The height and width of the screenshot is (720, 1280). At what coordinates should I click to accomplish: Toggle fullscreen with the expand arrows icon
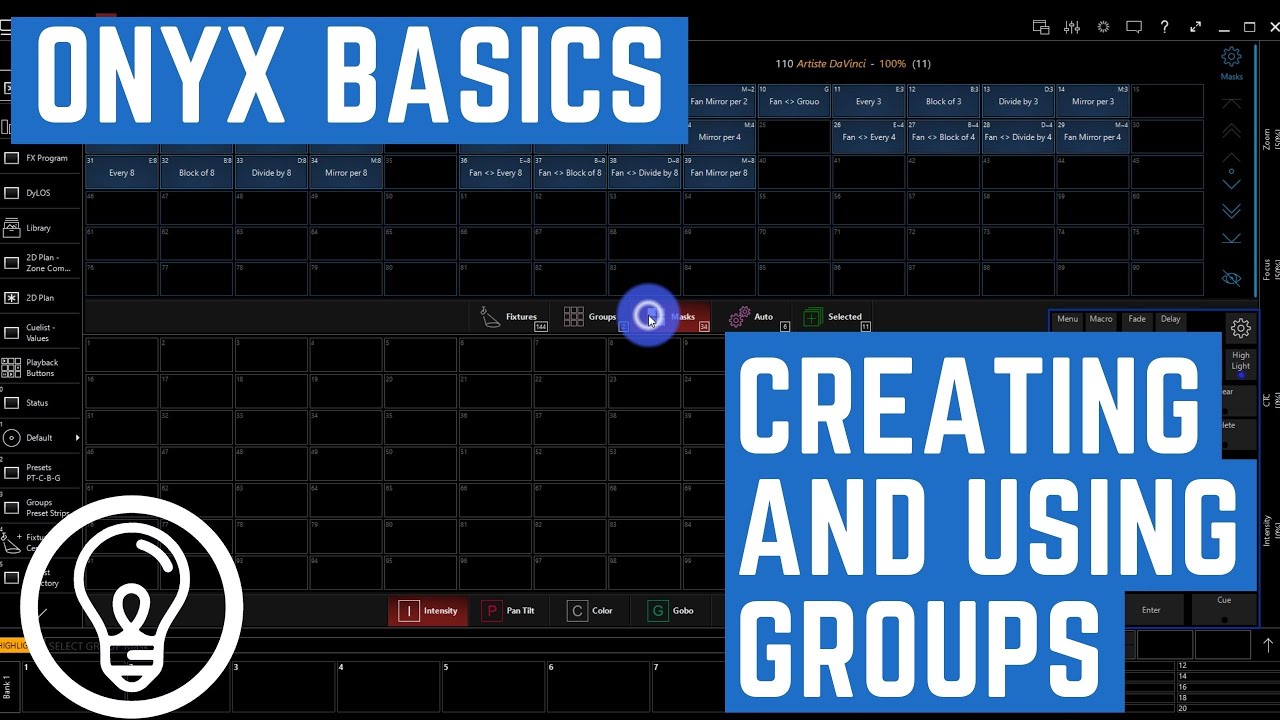[1195, 27]
